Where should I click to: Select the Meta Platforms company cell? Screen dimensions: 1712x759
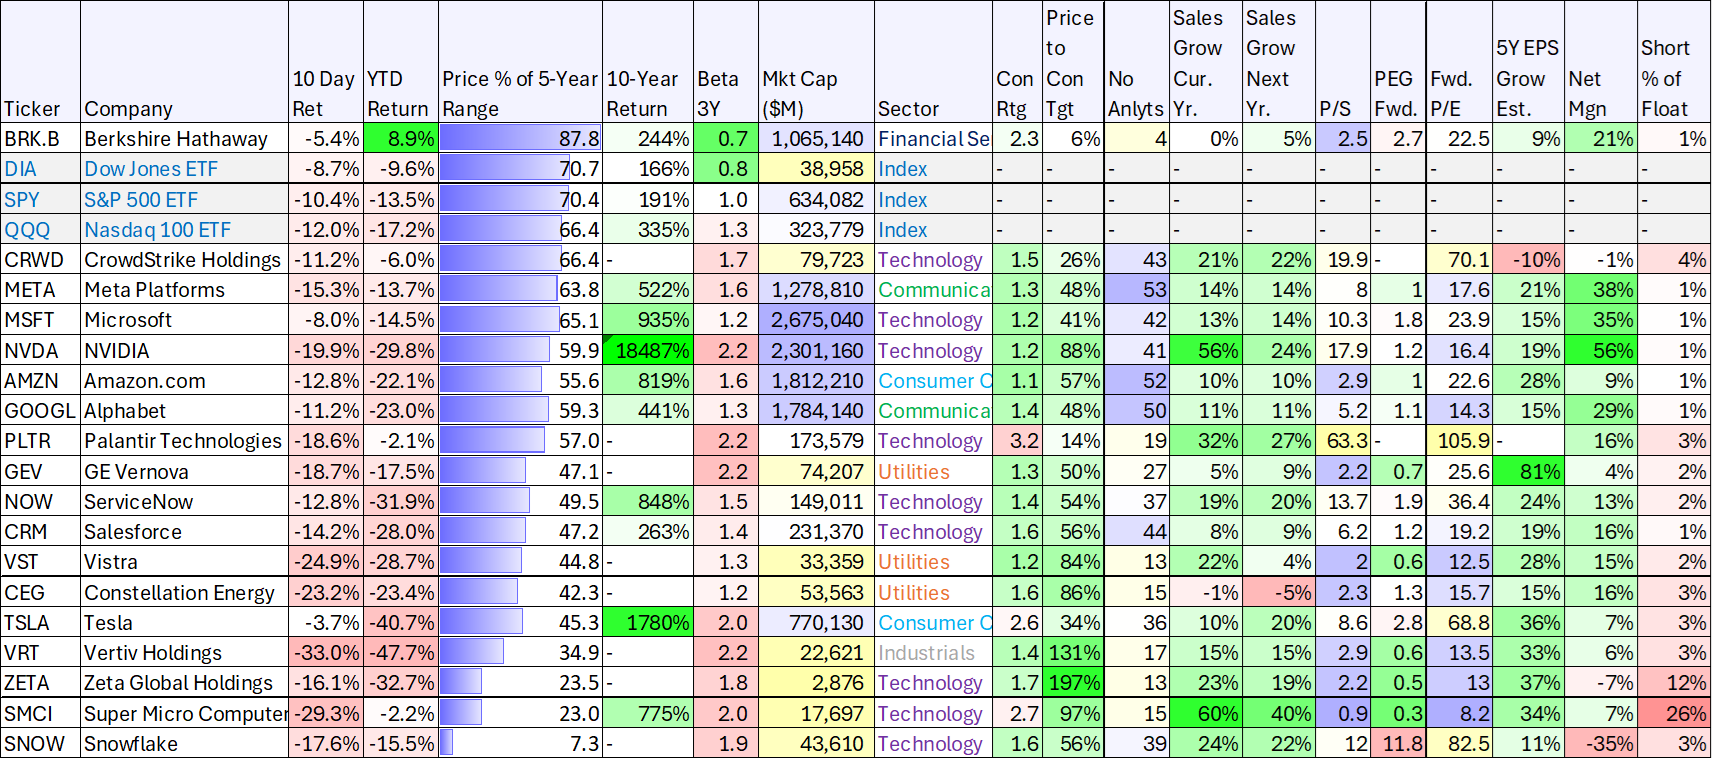tap(185, 289)
